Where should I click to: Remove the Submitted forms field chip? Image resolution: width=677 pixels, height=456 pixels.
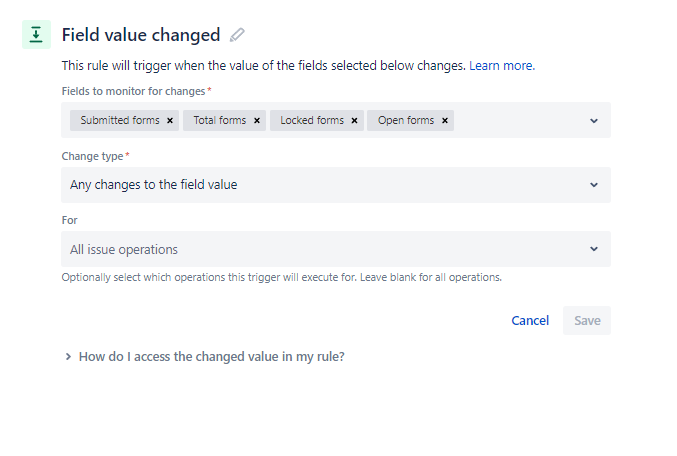(x=170, y=120)
